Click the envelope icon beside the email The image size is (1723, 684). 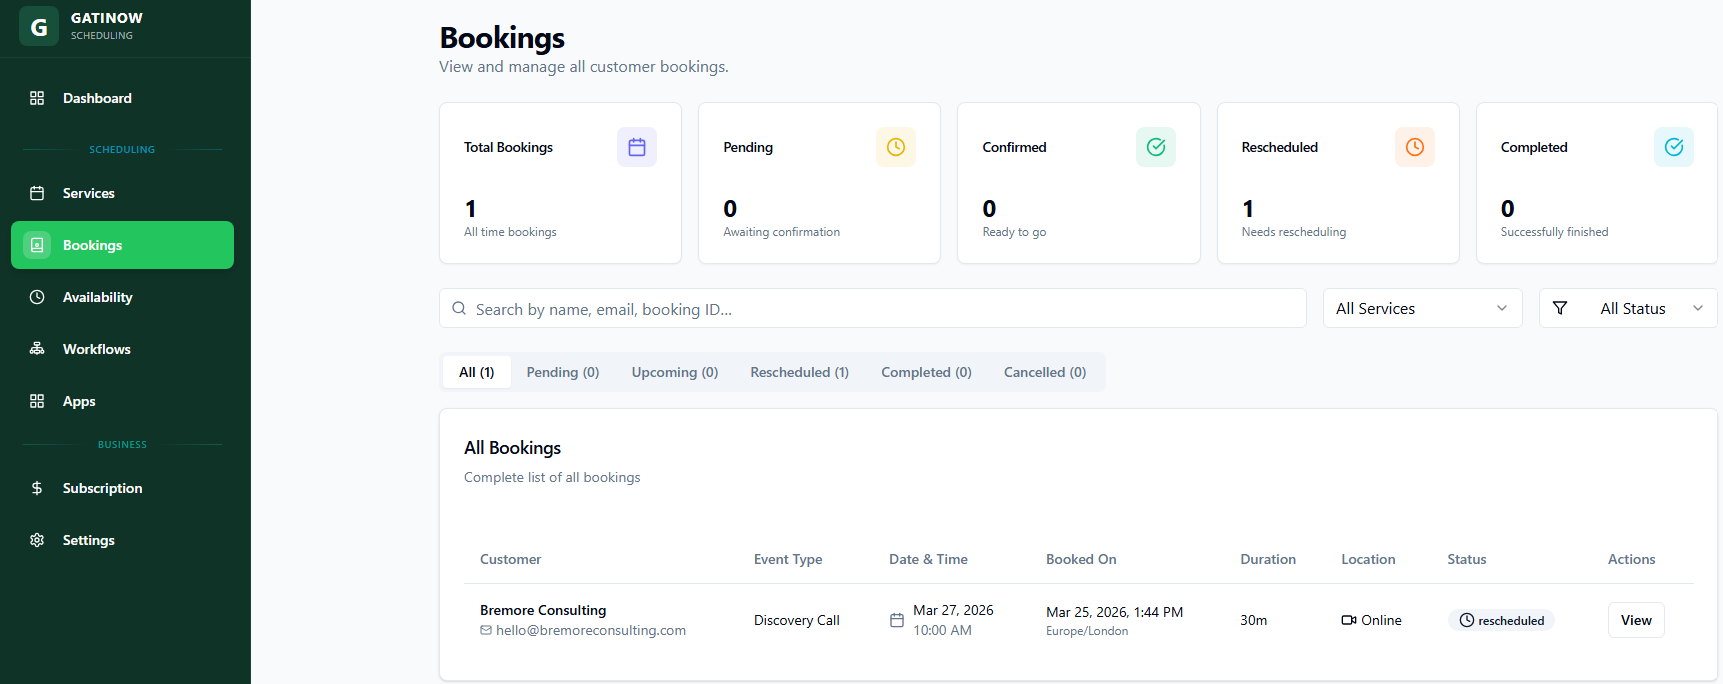pyautogui.click(x=486, y=630)
